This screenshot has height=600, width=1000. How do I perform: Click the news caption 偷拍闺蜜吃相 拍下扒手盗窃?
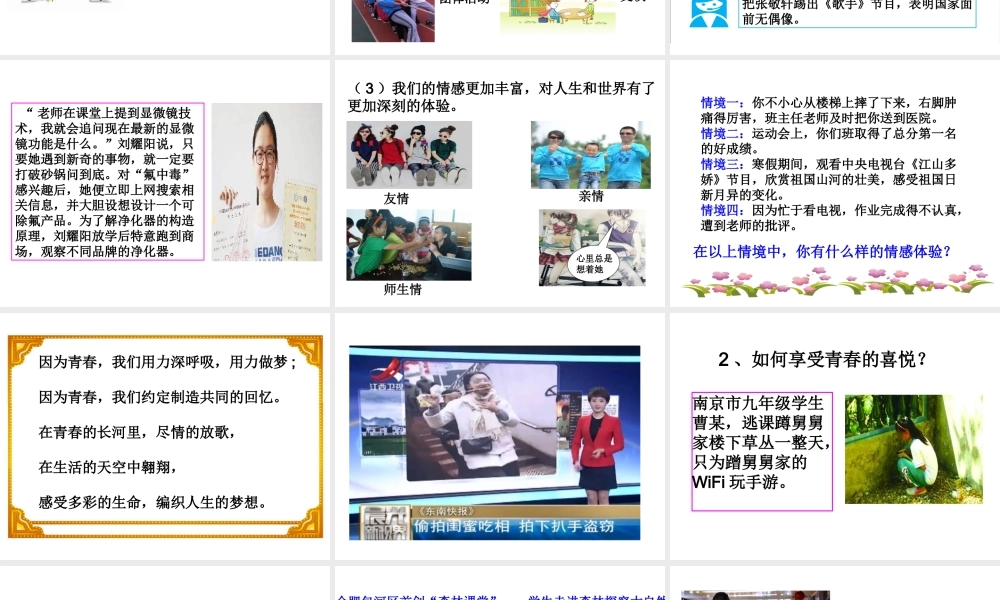[x=514, y=527]
